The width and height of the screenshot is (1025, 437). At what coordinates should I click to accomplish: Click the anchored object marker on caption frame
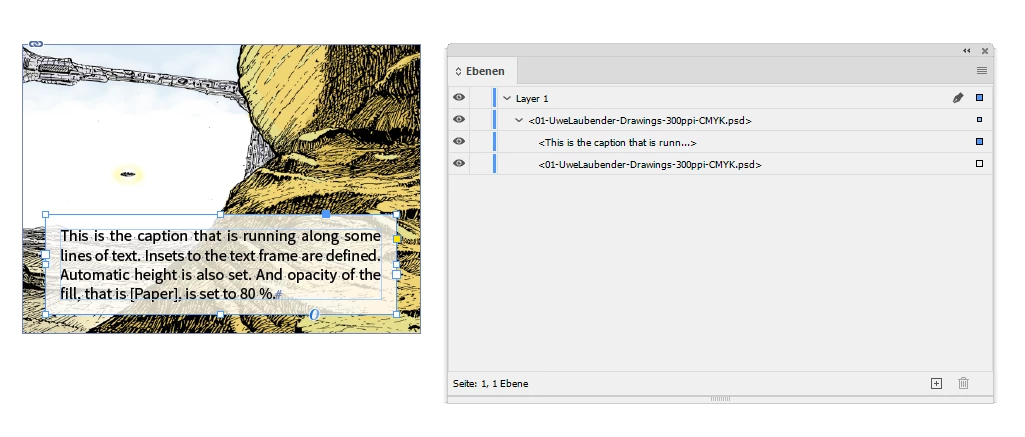[x=314, y=315]
